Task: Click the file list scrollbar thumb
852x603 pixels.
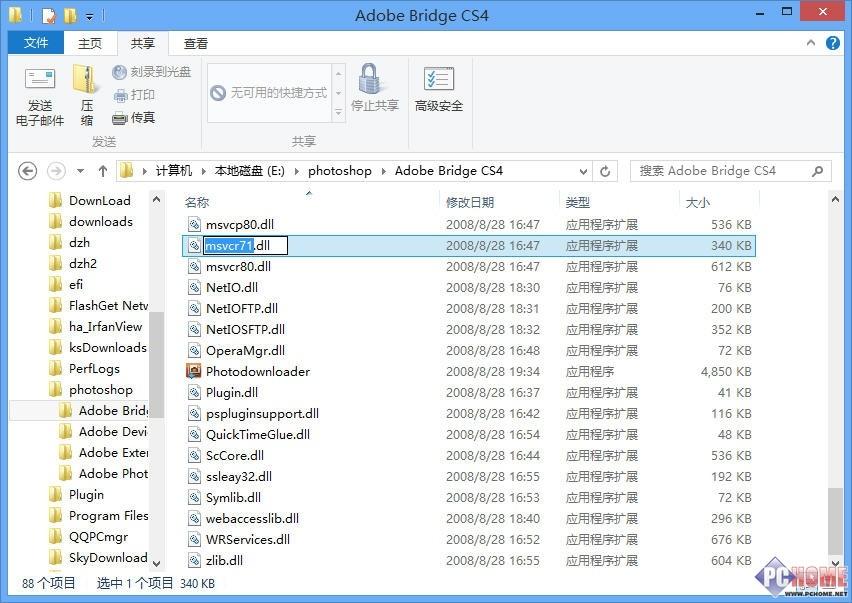Action: (x=836, y=521)
